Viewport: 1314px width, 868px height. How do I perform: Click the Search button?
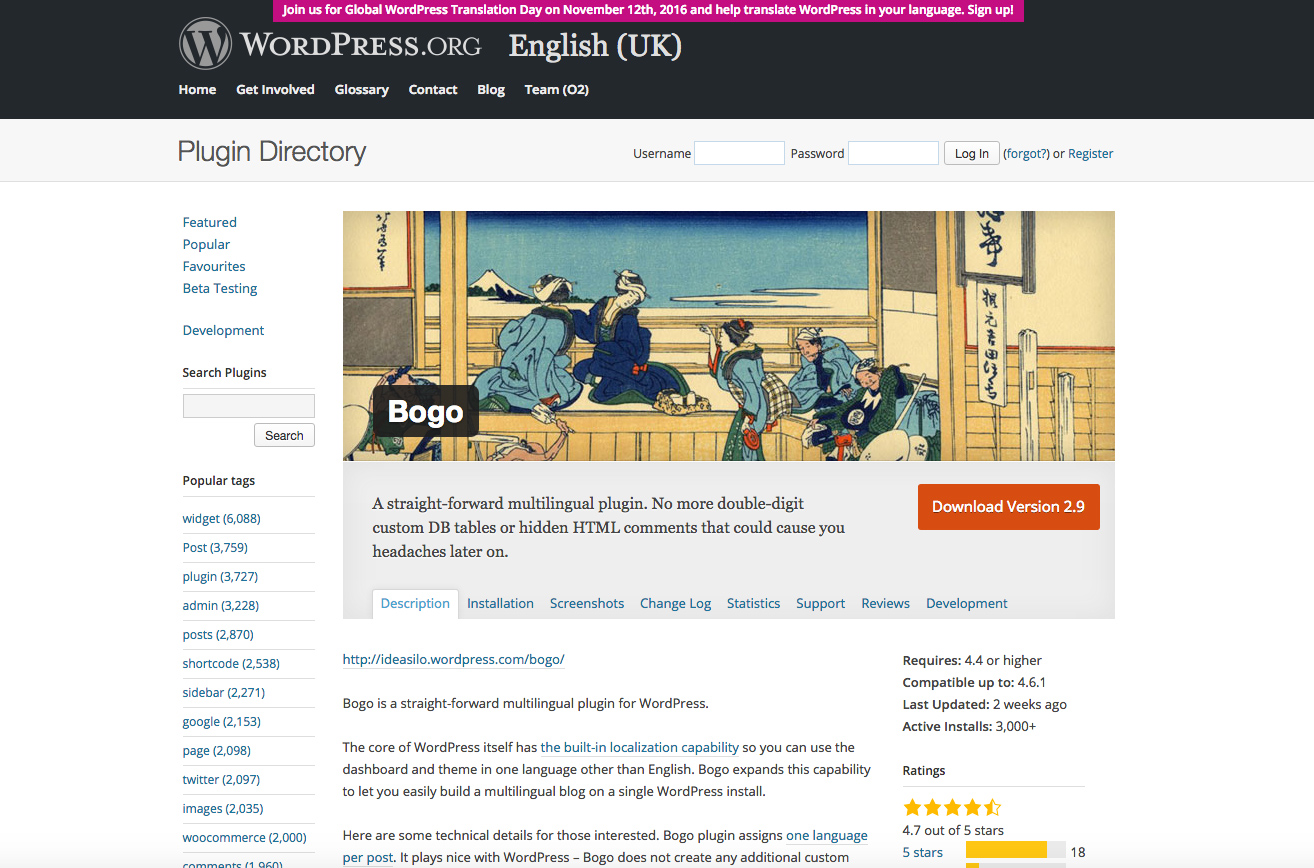(284, 435)
